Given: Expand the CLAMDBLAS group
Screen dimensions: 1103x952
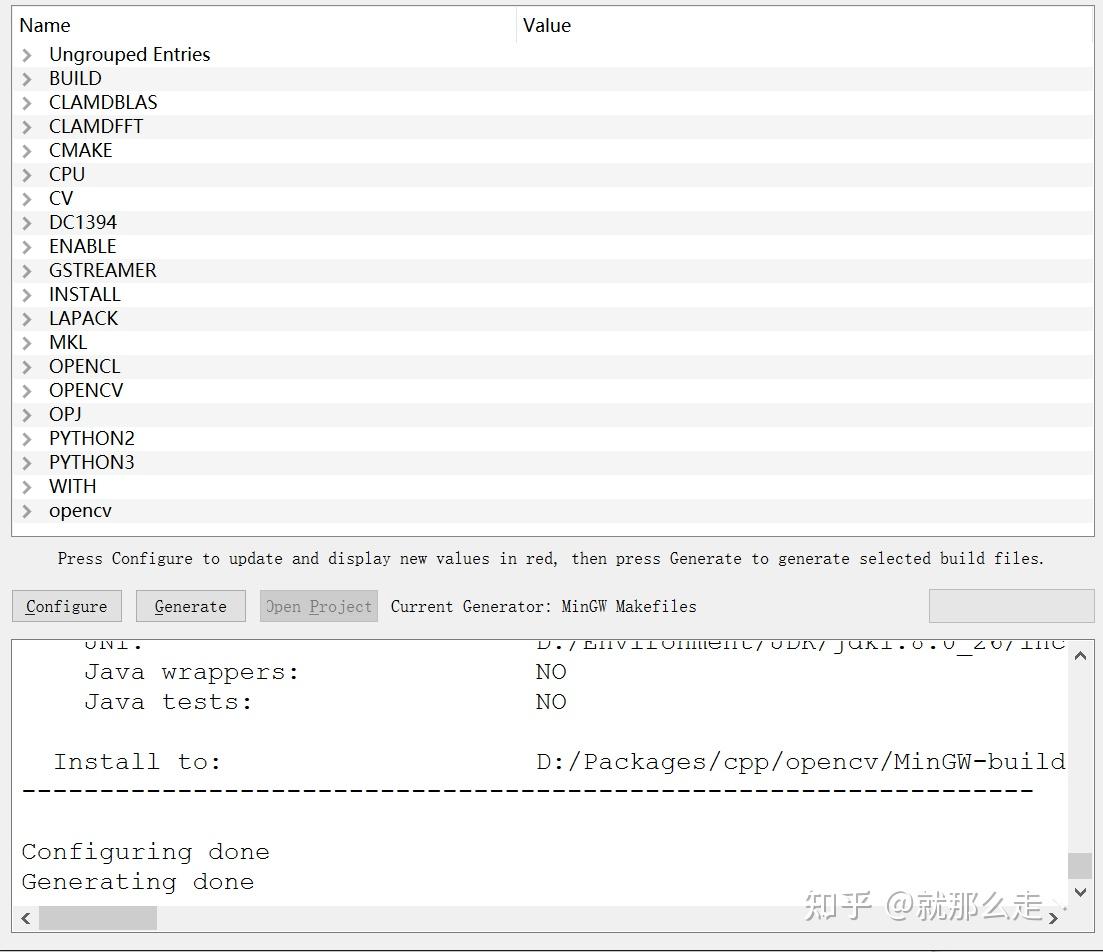Looking at the screenshot, I should click(27, 102).
